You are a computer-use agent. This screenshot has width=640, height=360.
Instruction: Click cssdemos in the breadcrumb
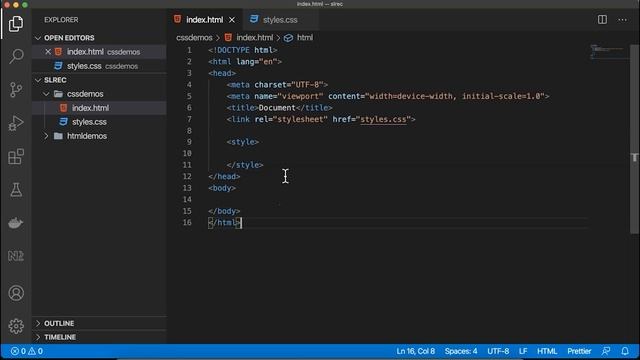tap(194, 38)
